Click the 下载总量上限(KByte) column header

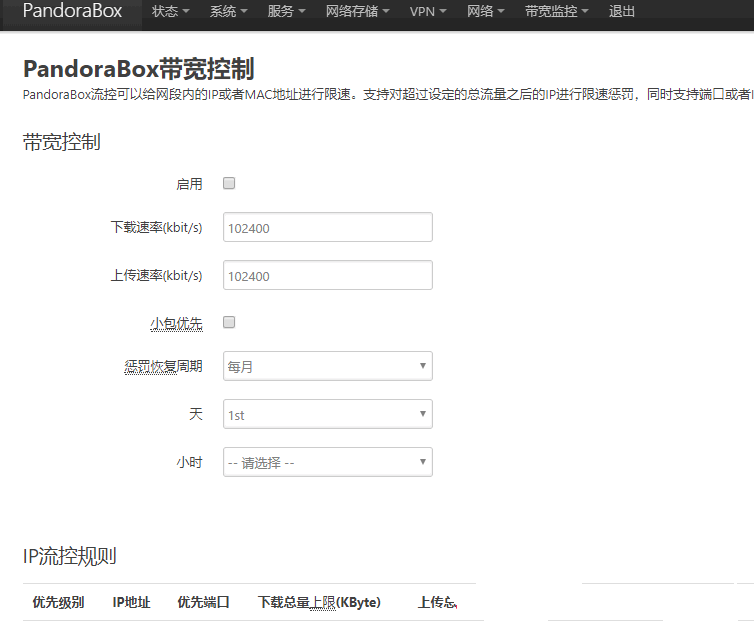[x=319, y=602]
